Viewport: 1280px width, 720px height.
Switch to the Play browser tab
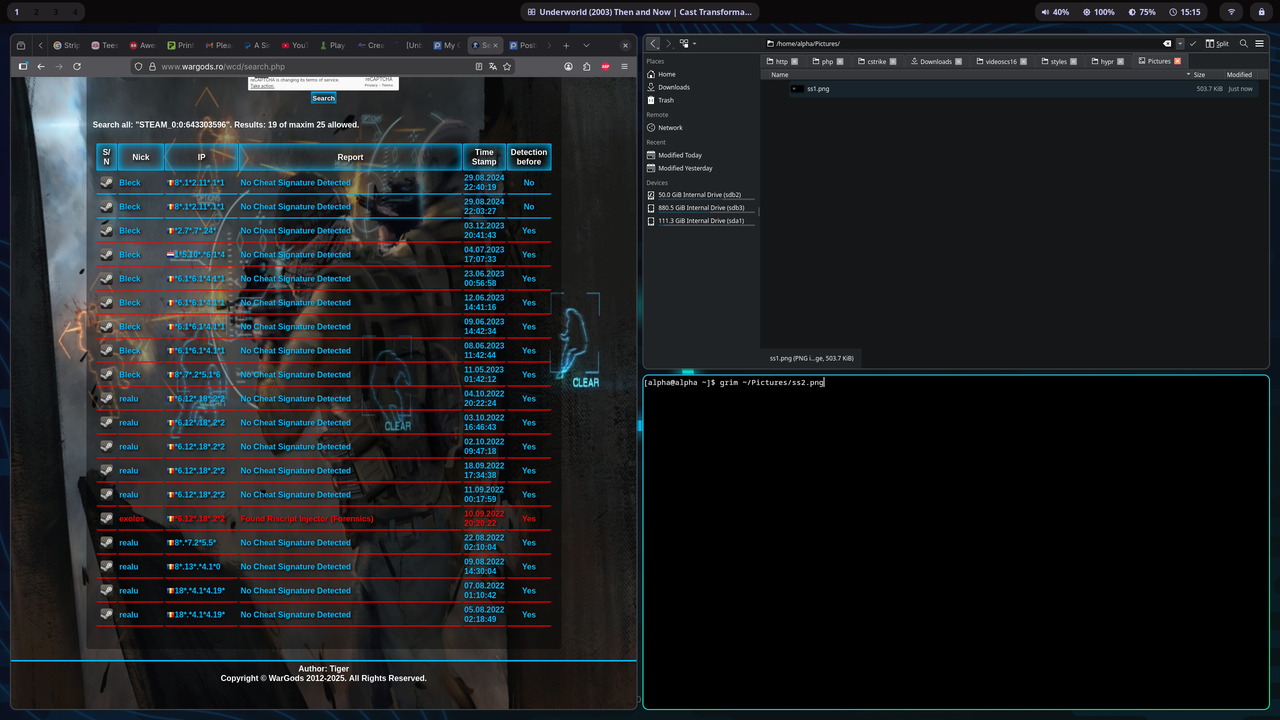[x=332, y=45]
